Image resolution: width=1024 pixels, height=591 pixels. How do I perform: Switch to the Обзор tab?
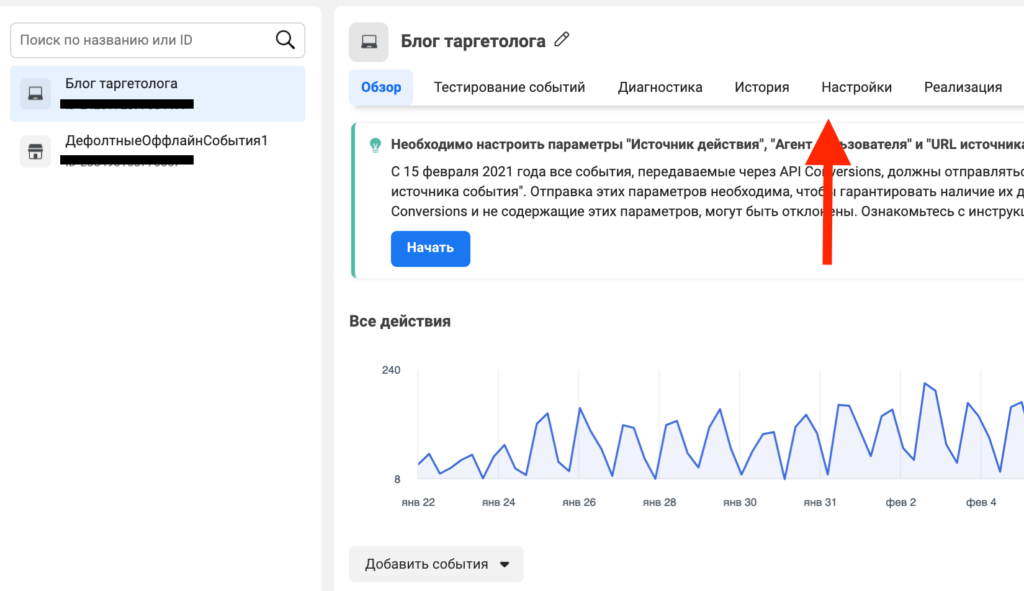380,87
